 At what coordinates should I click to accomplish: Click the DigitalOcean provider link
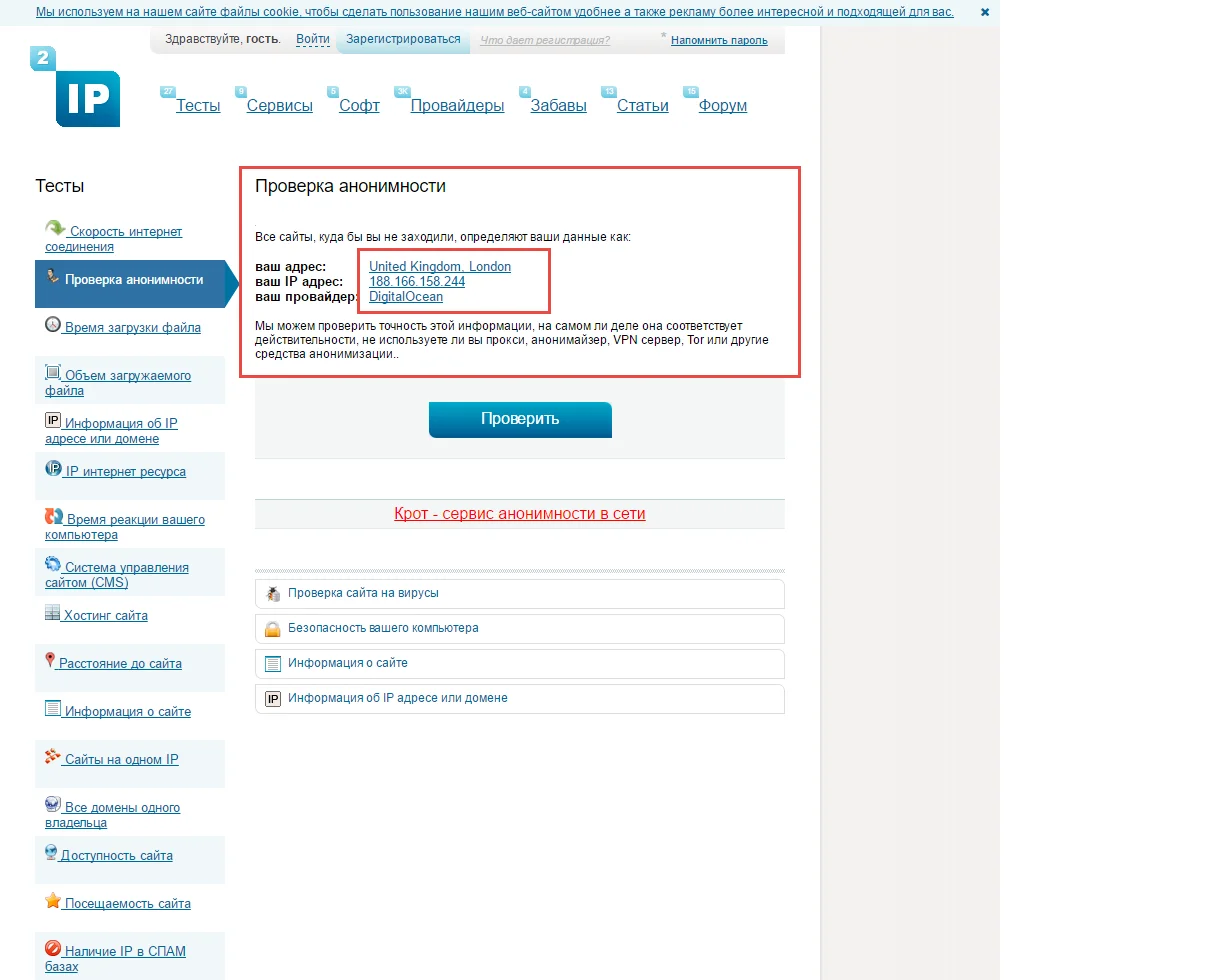coord(406,297)
